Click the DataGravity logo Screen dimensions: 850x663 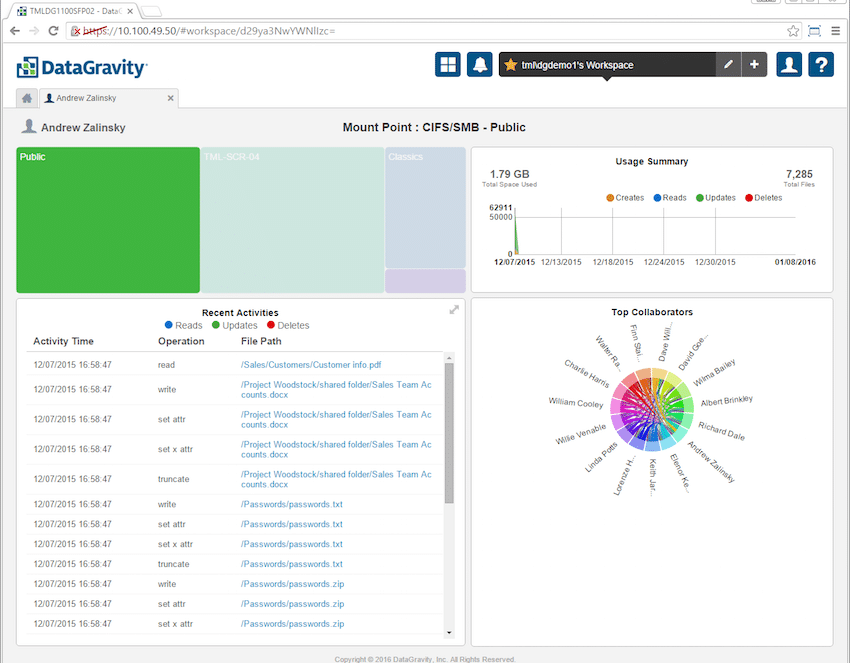(x=82, y=67)
